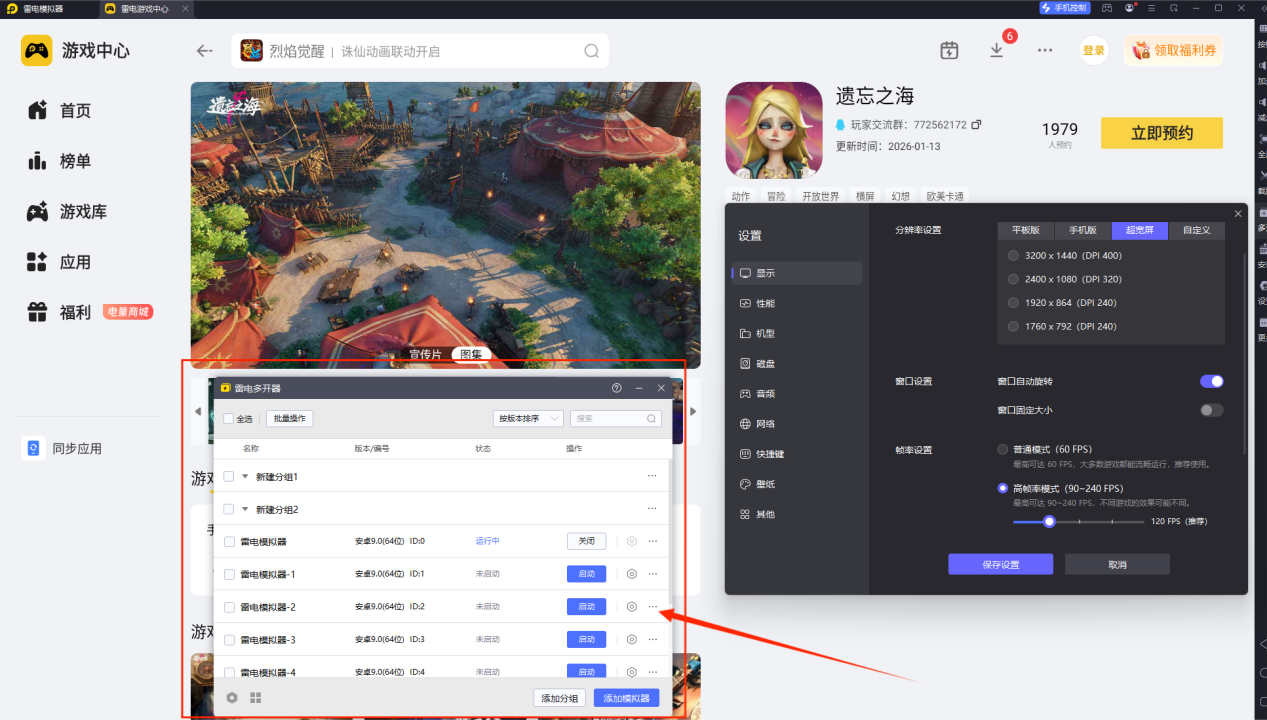Open more options for 雷电模拟器-2 row
The width and height of the screenshot is (1267, 720).
[x=653, y=607]
